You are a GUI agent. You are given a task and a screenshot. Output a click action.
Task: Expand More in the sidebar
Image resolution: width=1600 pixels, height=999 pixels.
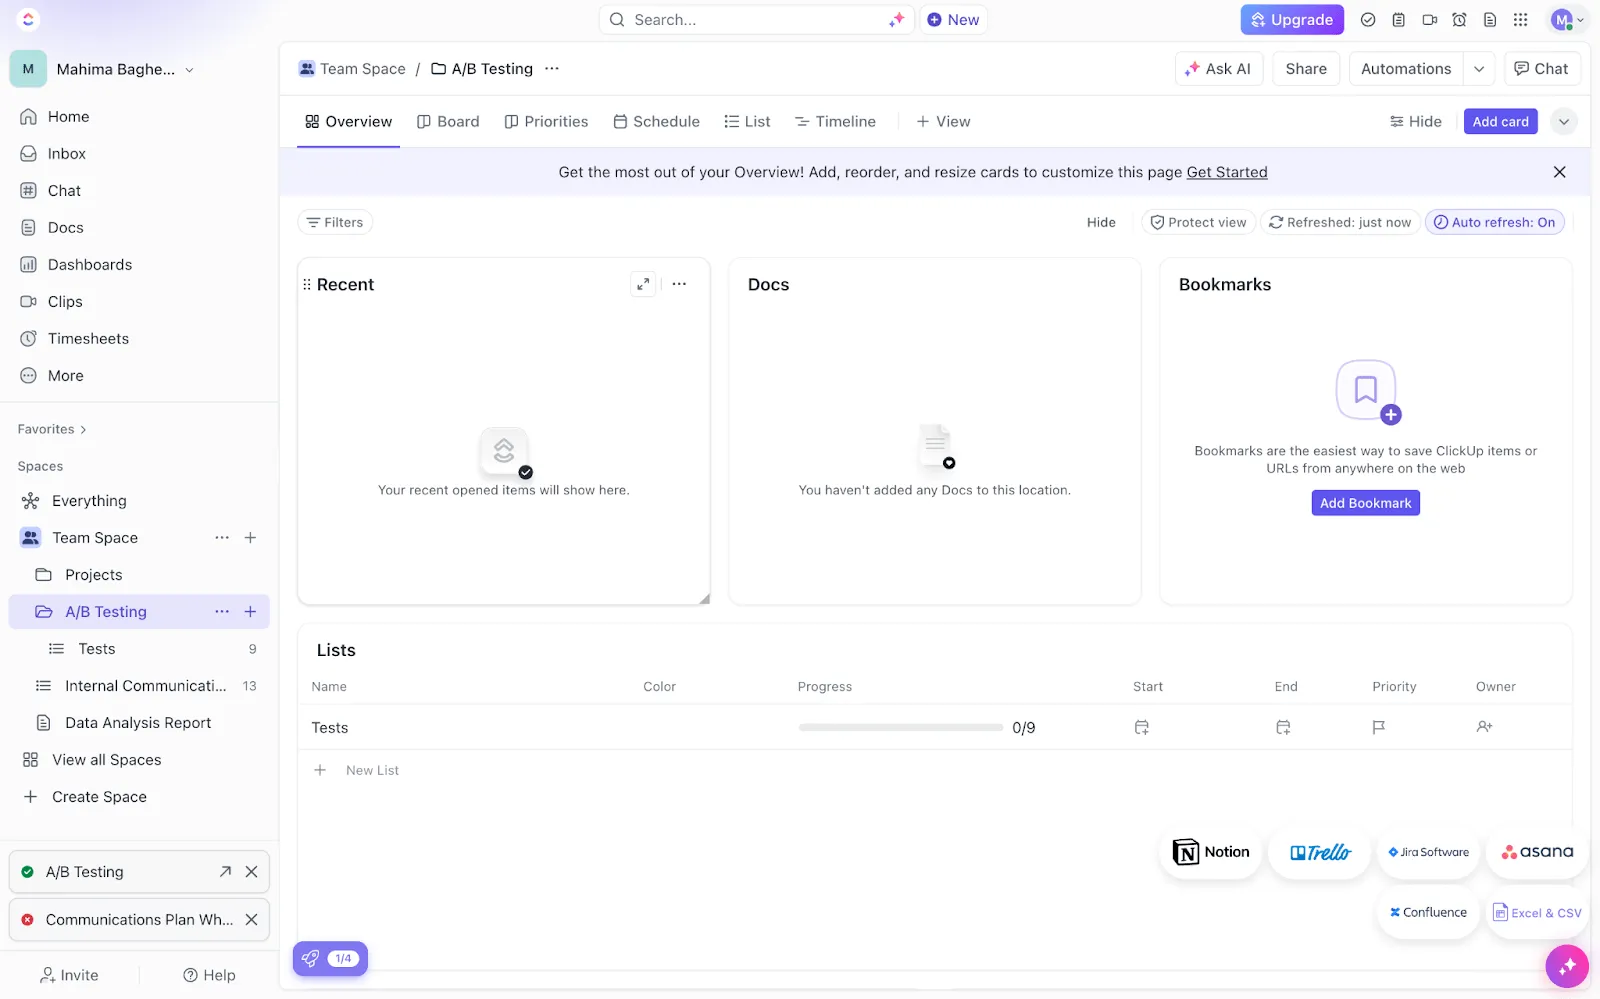click(x=65, y=376)
